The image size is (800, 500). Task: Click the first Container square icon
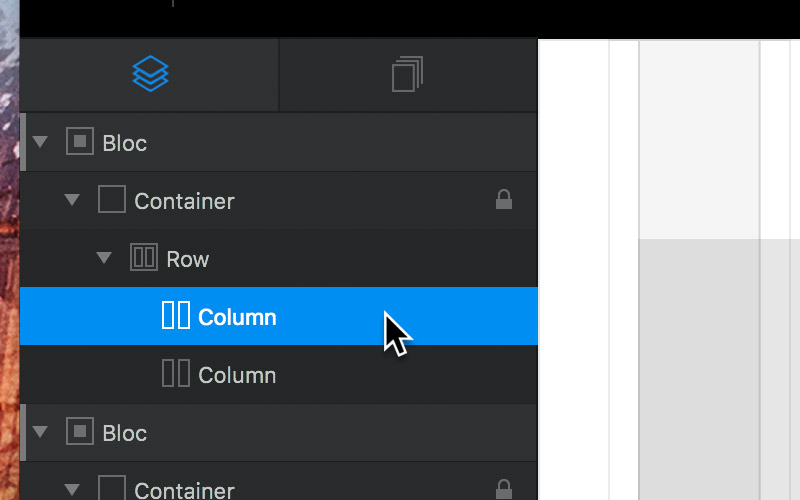(x=112, y=199)
